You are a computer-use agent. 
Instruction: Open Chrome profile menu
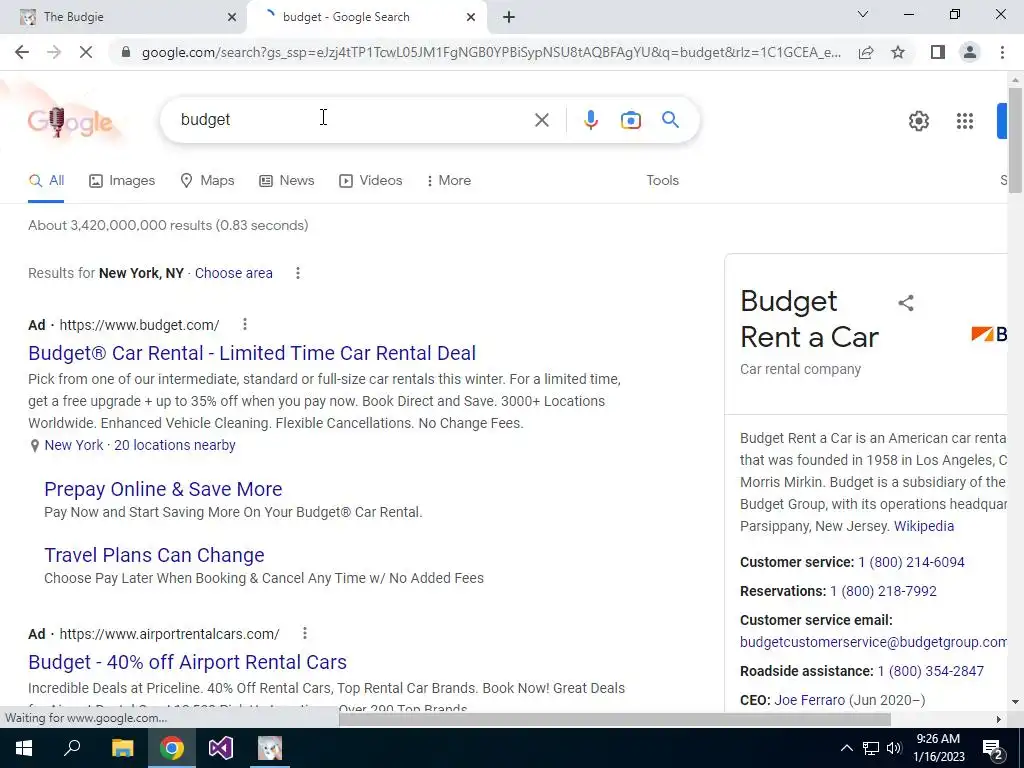pyautogui.click(x=970, y=52)
